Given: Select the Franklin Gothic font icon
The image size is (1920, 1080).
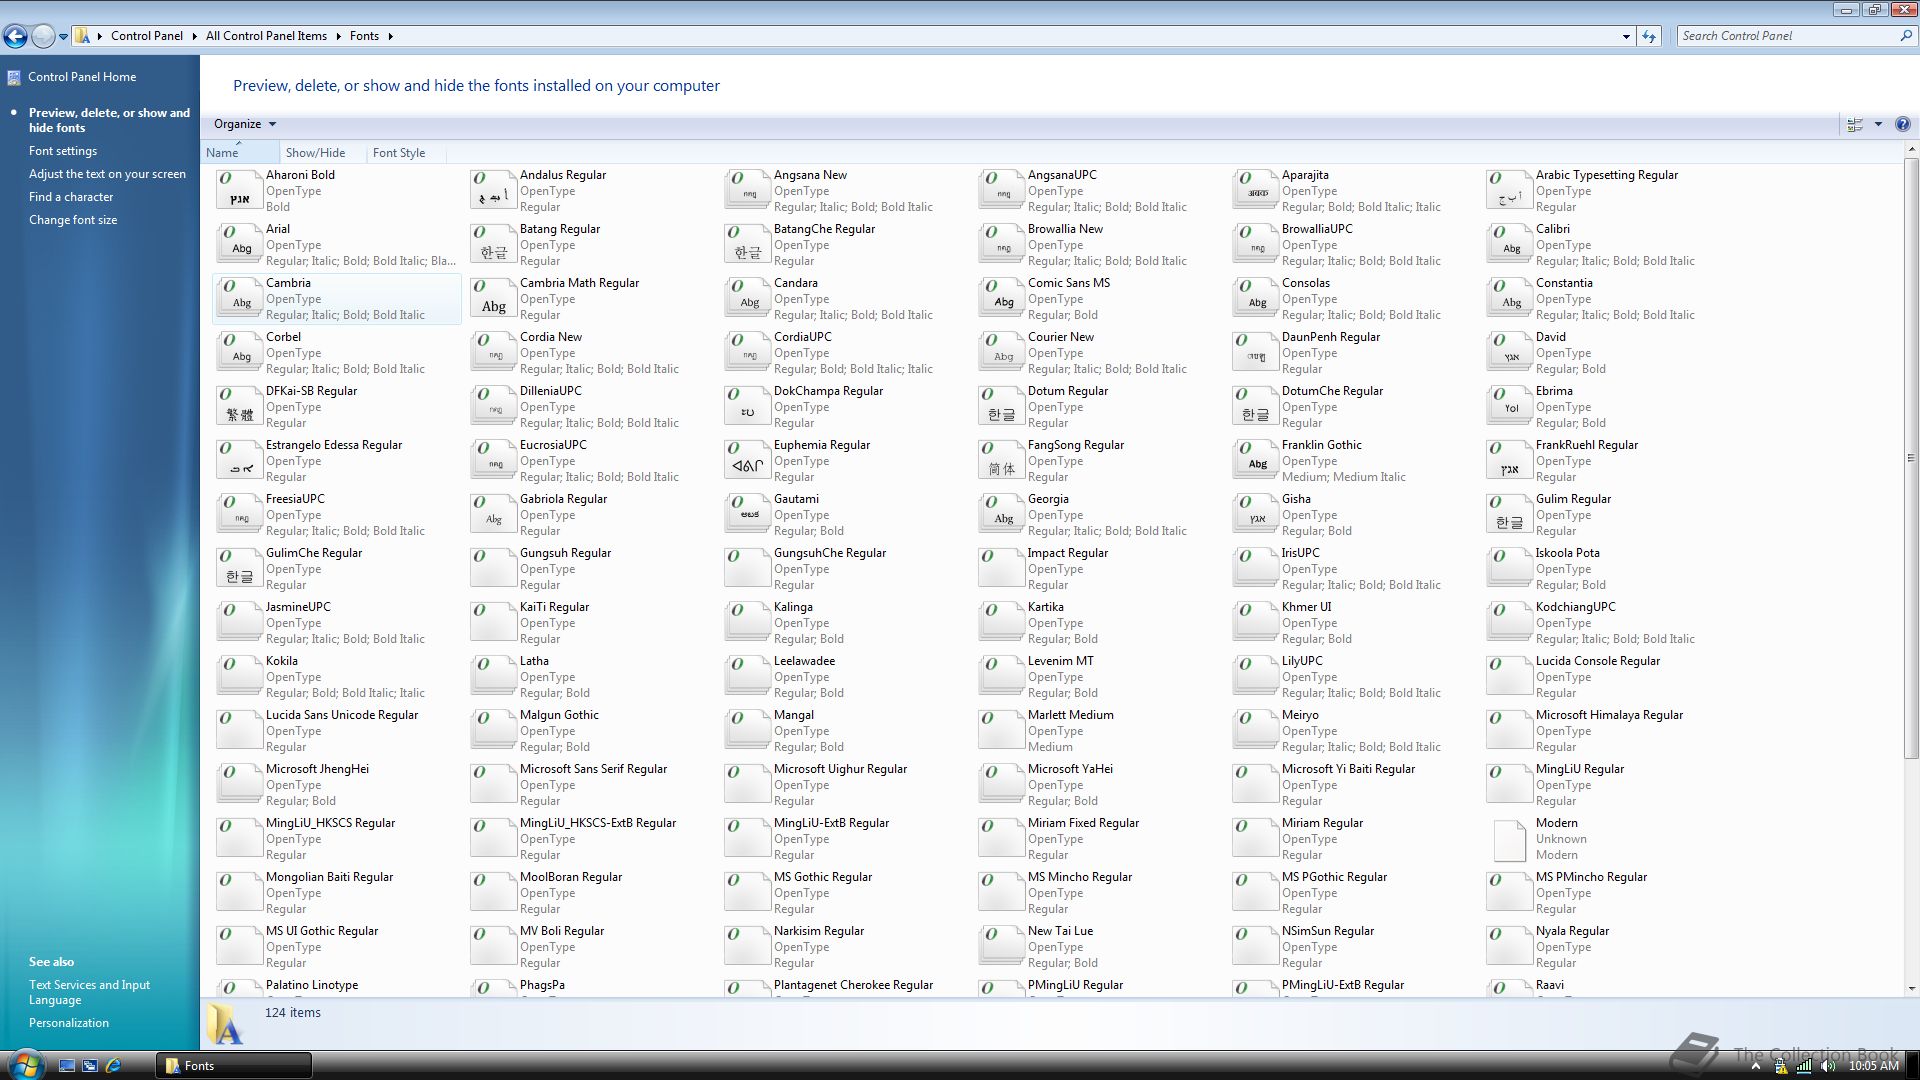Looking at the screenshot, I should pos(1255,460).
